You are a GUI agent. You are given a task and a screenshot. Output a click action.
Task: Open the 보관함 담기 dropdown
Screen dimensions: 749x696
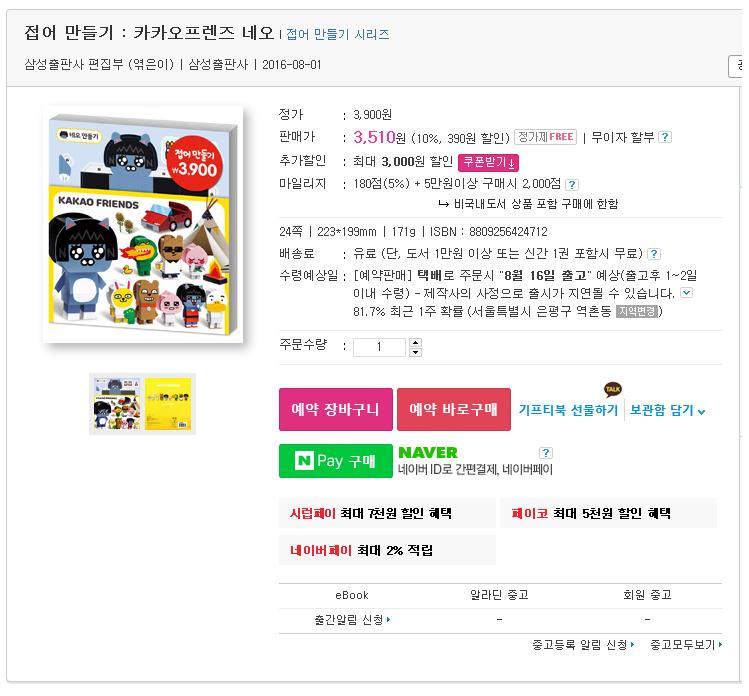(x=667, y=410)
